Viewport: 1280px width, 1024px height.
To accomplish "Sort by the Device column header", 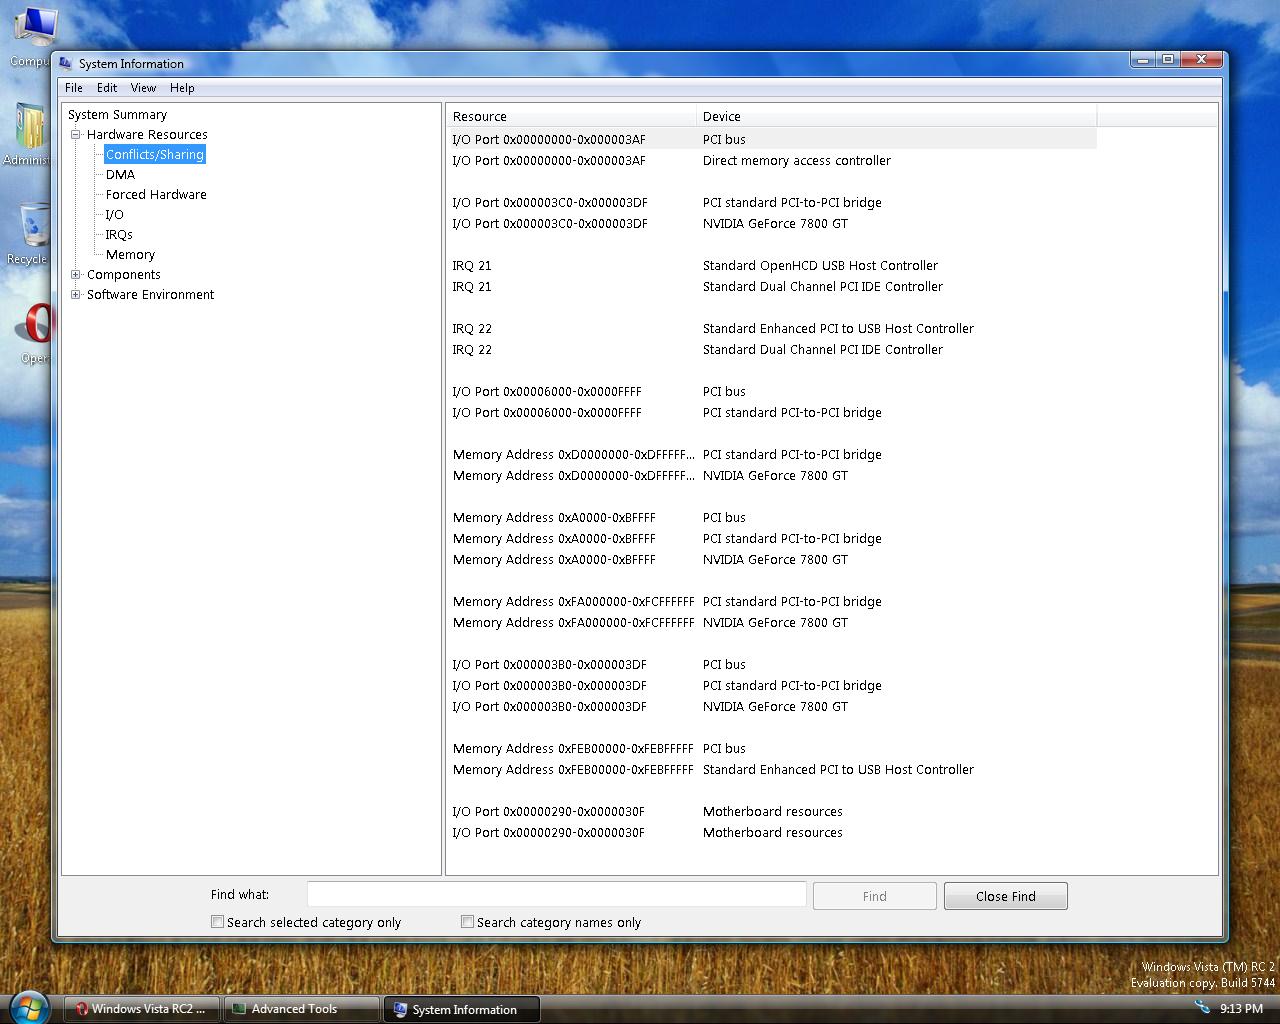I will coord(897,116).
